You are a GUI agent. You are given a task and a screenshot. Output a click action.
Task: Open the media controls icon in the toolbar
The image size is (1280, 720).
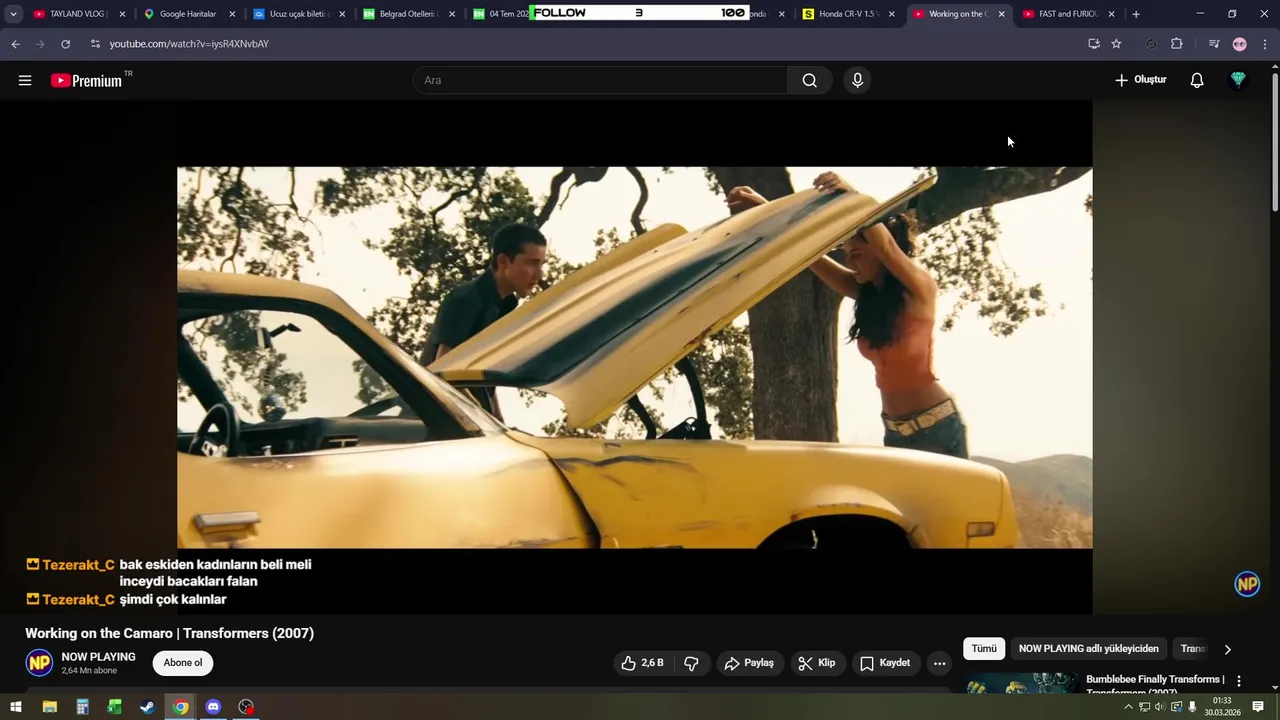coord(1213,44)
